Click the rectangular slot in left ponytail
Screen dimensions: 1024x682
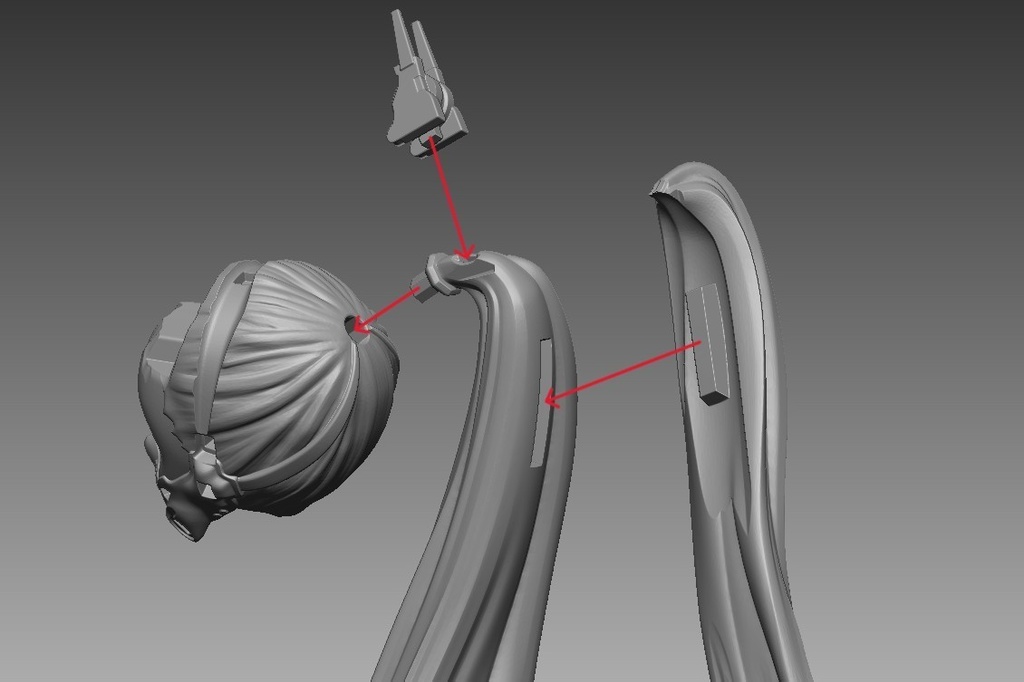542,403
